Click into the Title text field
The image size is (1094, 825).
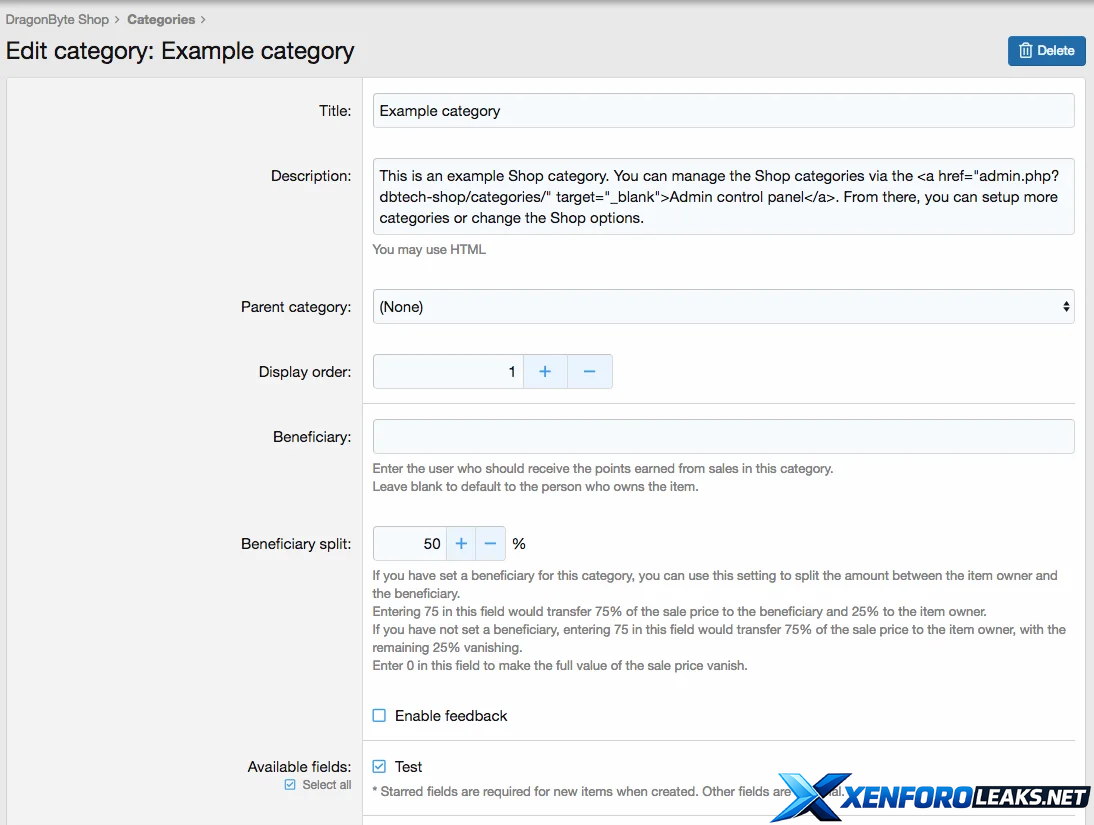723,111
